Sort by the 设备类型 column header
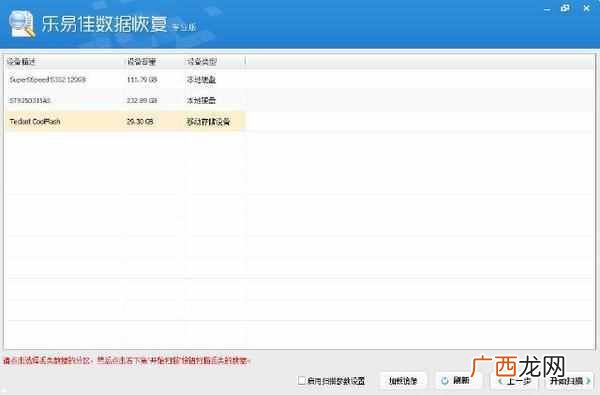Image resolution: width=600 pixels, height=395 pixels. pos(214,62)
